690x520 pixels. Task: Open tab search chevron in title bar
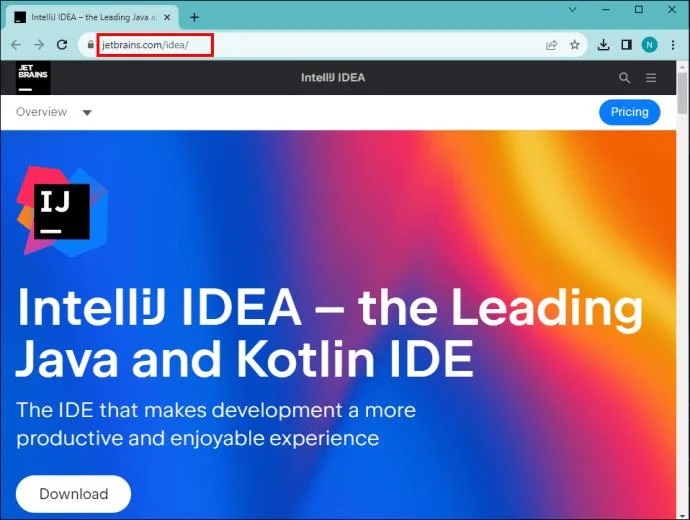[x=573, y=9]
